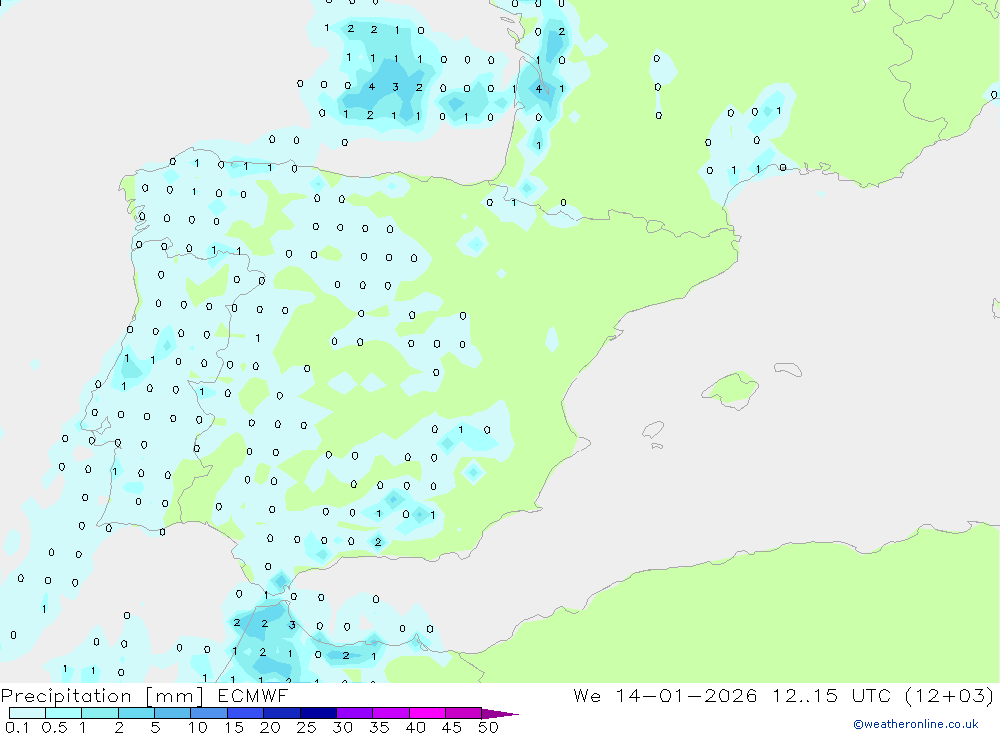Click the '40' legend scale label
Viewport: 1000px width, 733px height.
(x=416, y=727)
